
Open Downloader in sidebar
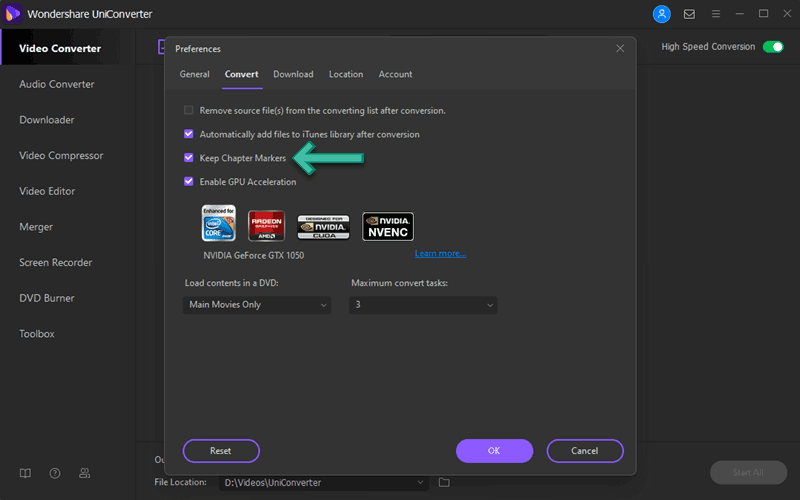tap(47, 120)
